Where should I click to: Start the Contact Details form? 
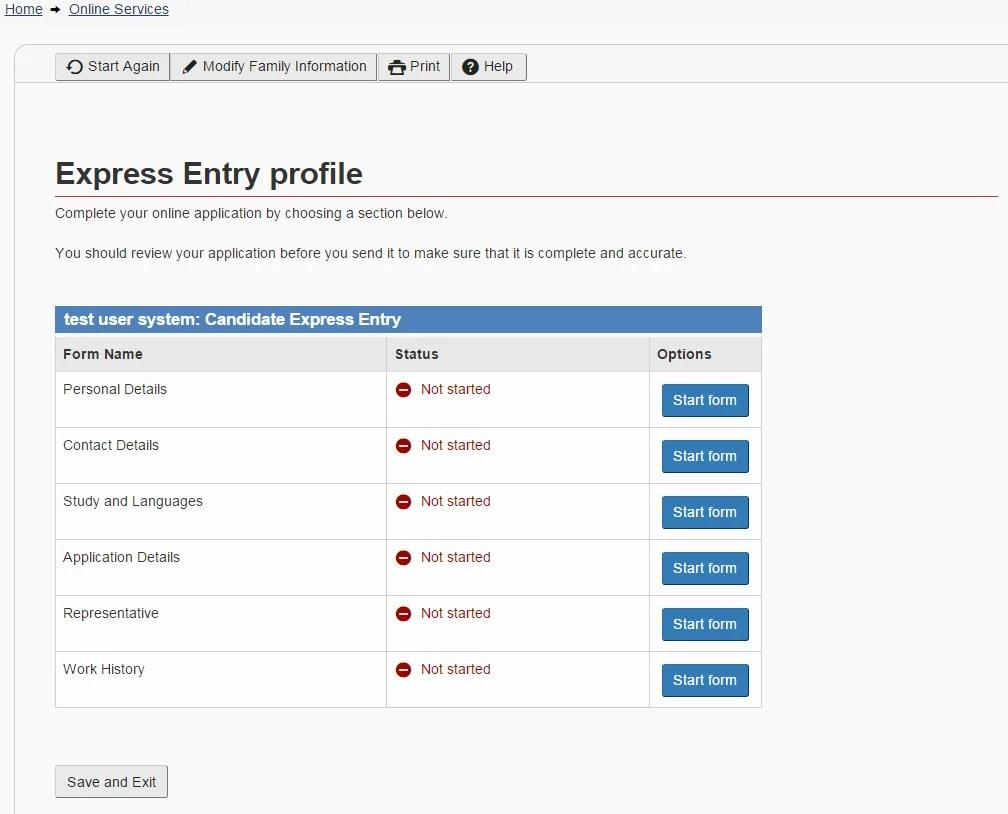click(x=705, y=456)
